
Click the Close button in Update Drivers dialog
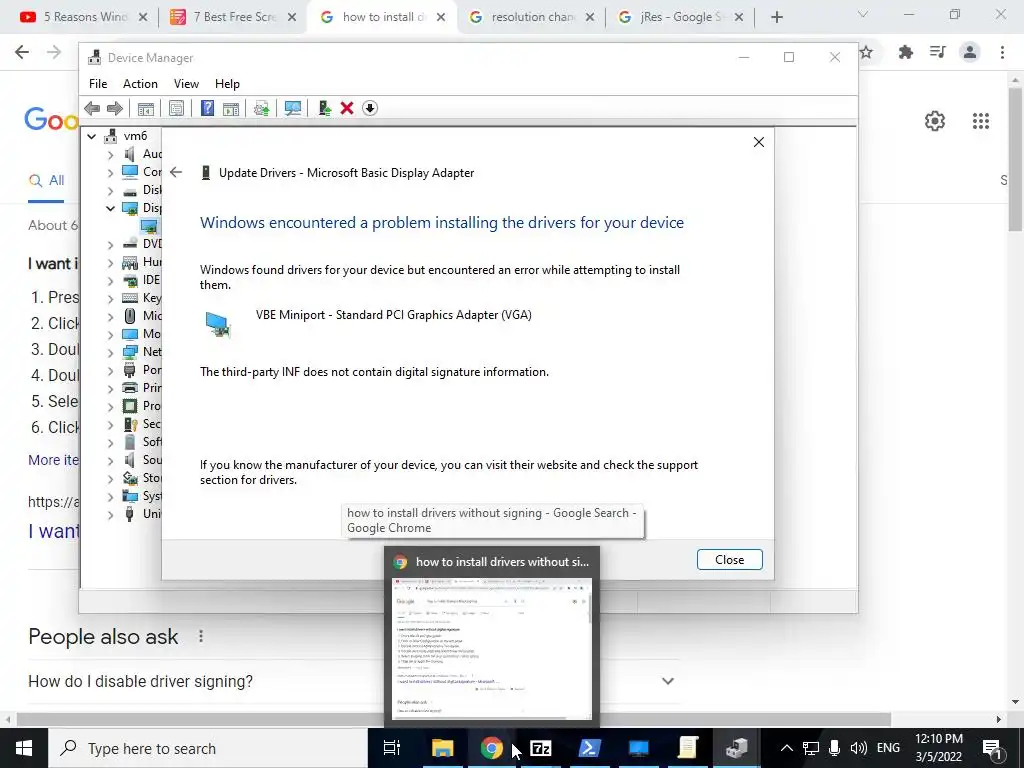(x=729, y=560)
